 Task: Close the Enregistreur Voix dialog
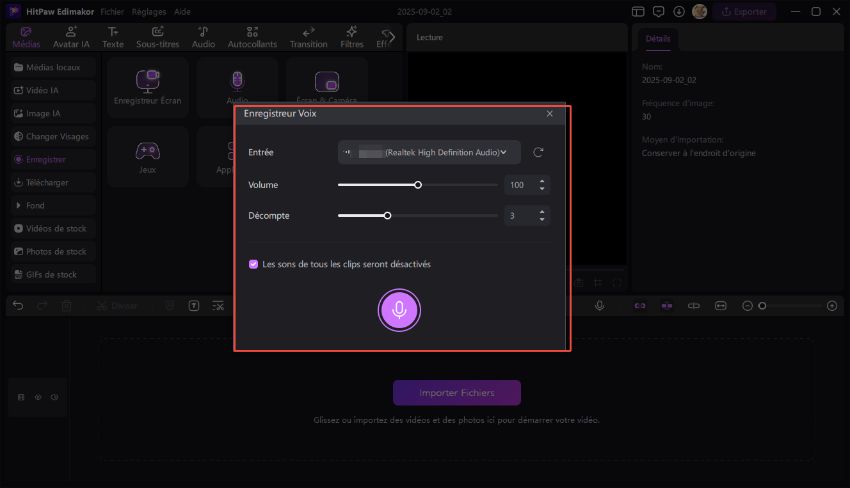pyautogui.click(x=550, y=113)
